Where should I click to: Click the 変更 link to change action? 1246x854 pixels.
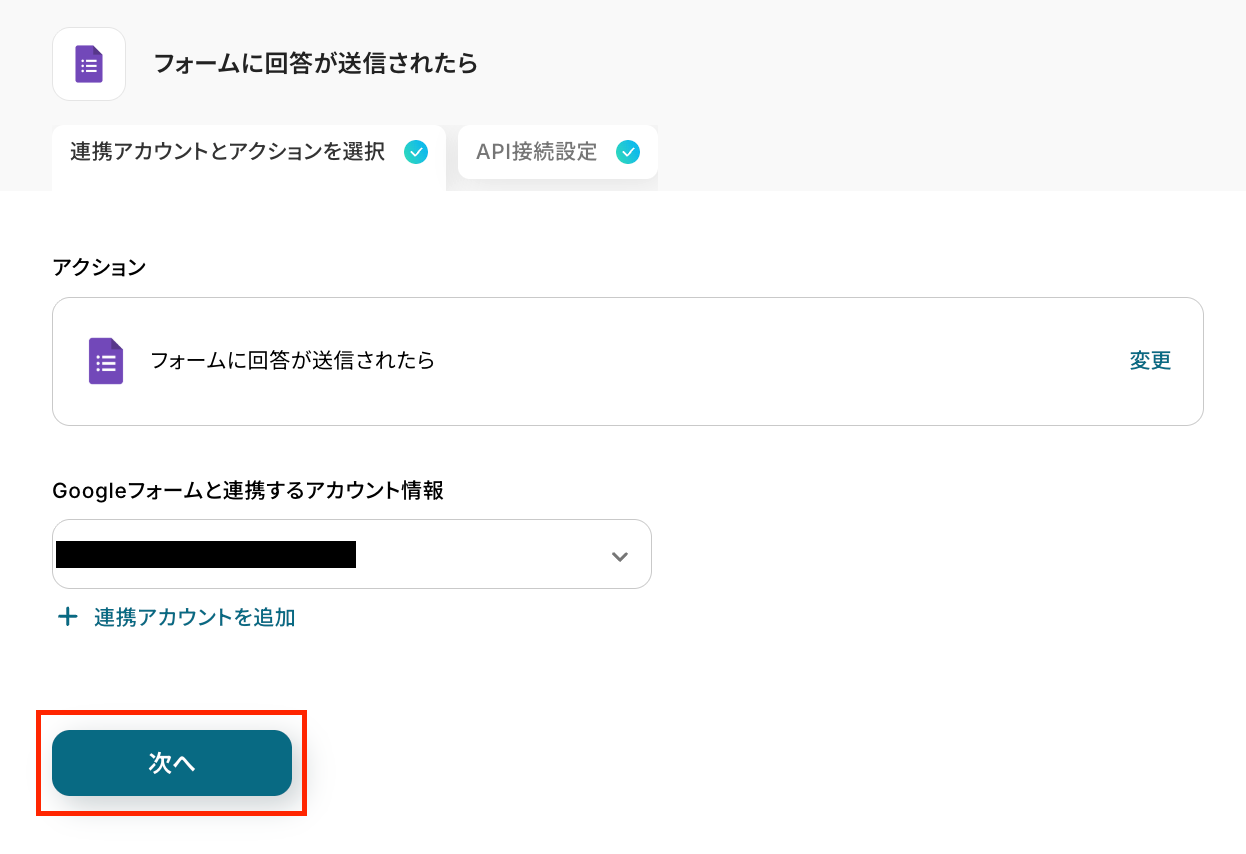pyautogui.click(x=1150, y=361)
